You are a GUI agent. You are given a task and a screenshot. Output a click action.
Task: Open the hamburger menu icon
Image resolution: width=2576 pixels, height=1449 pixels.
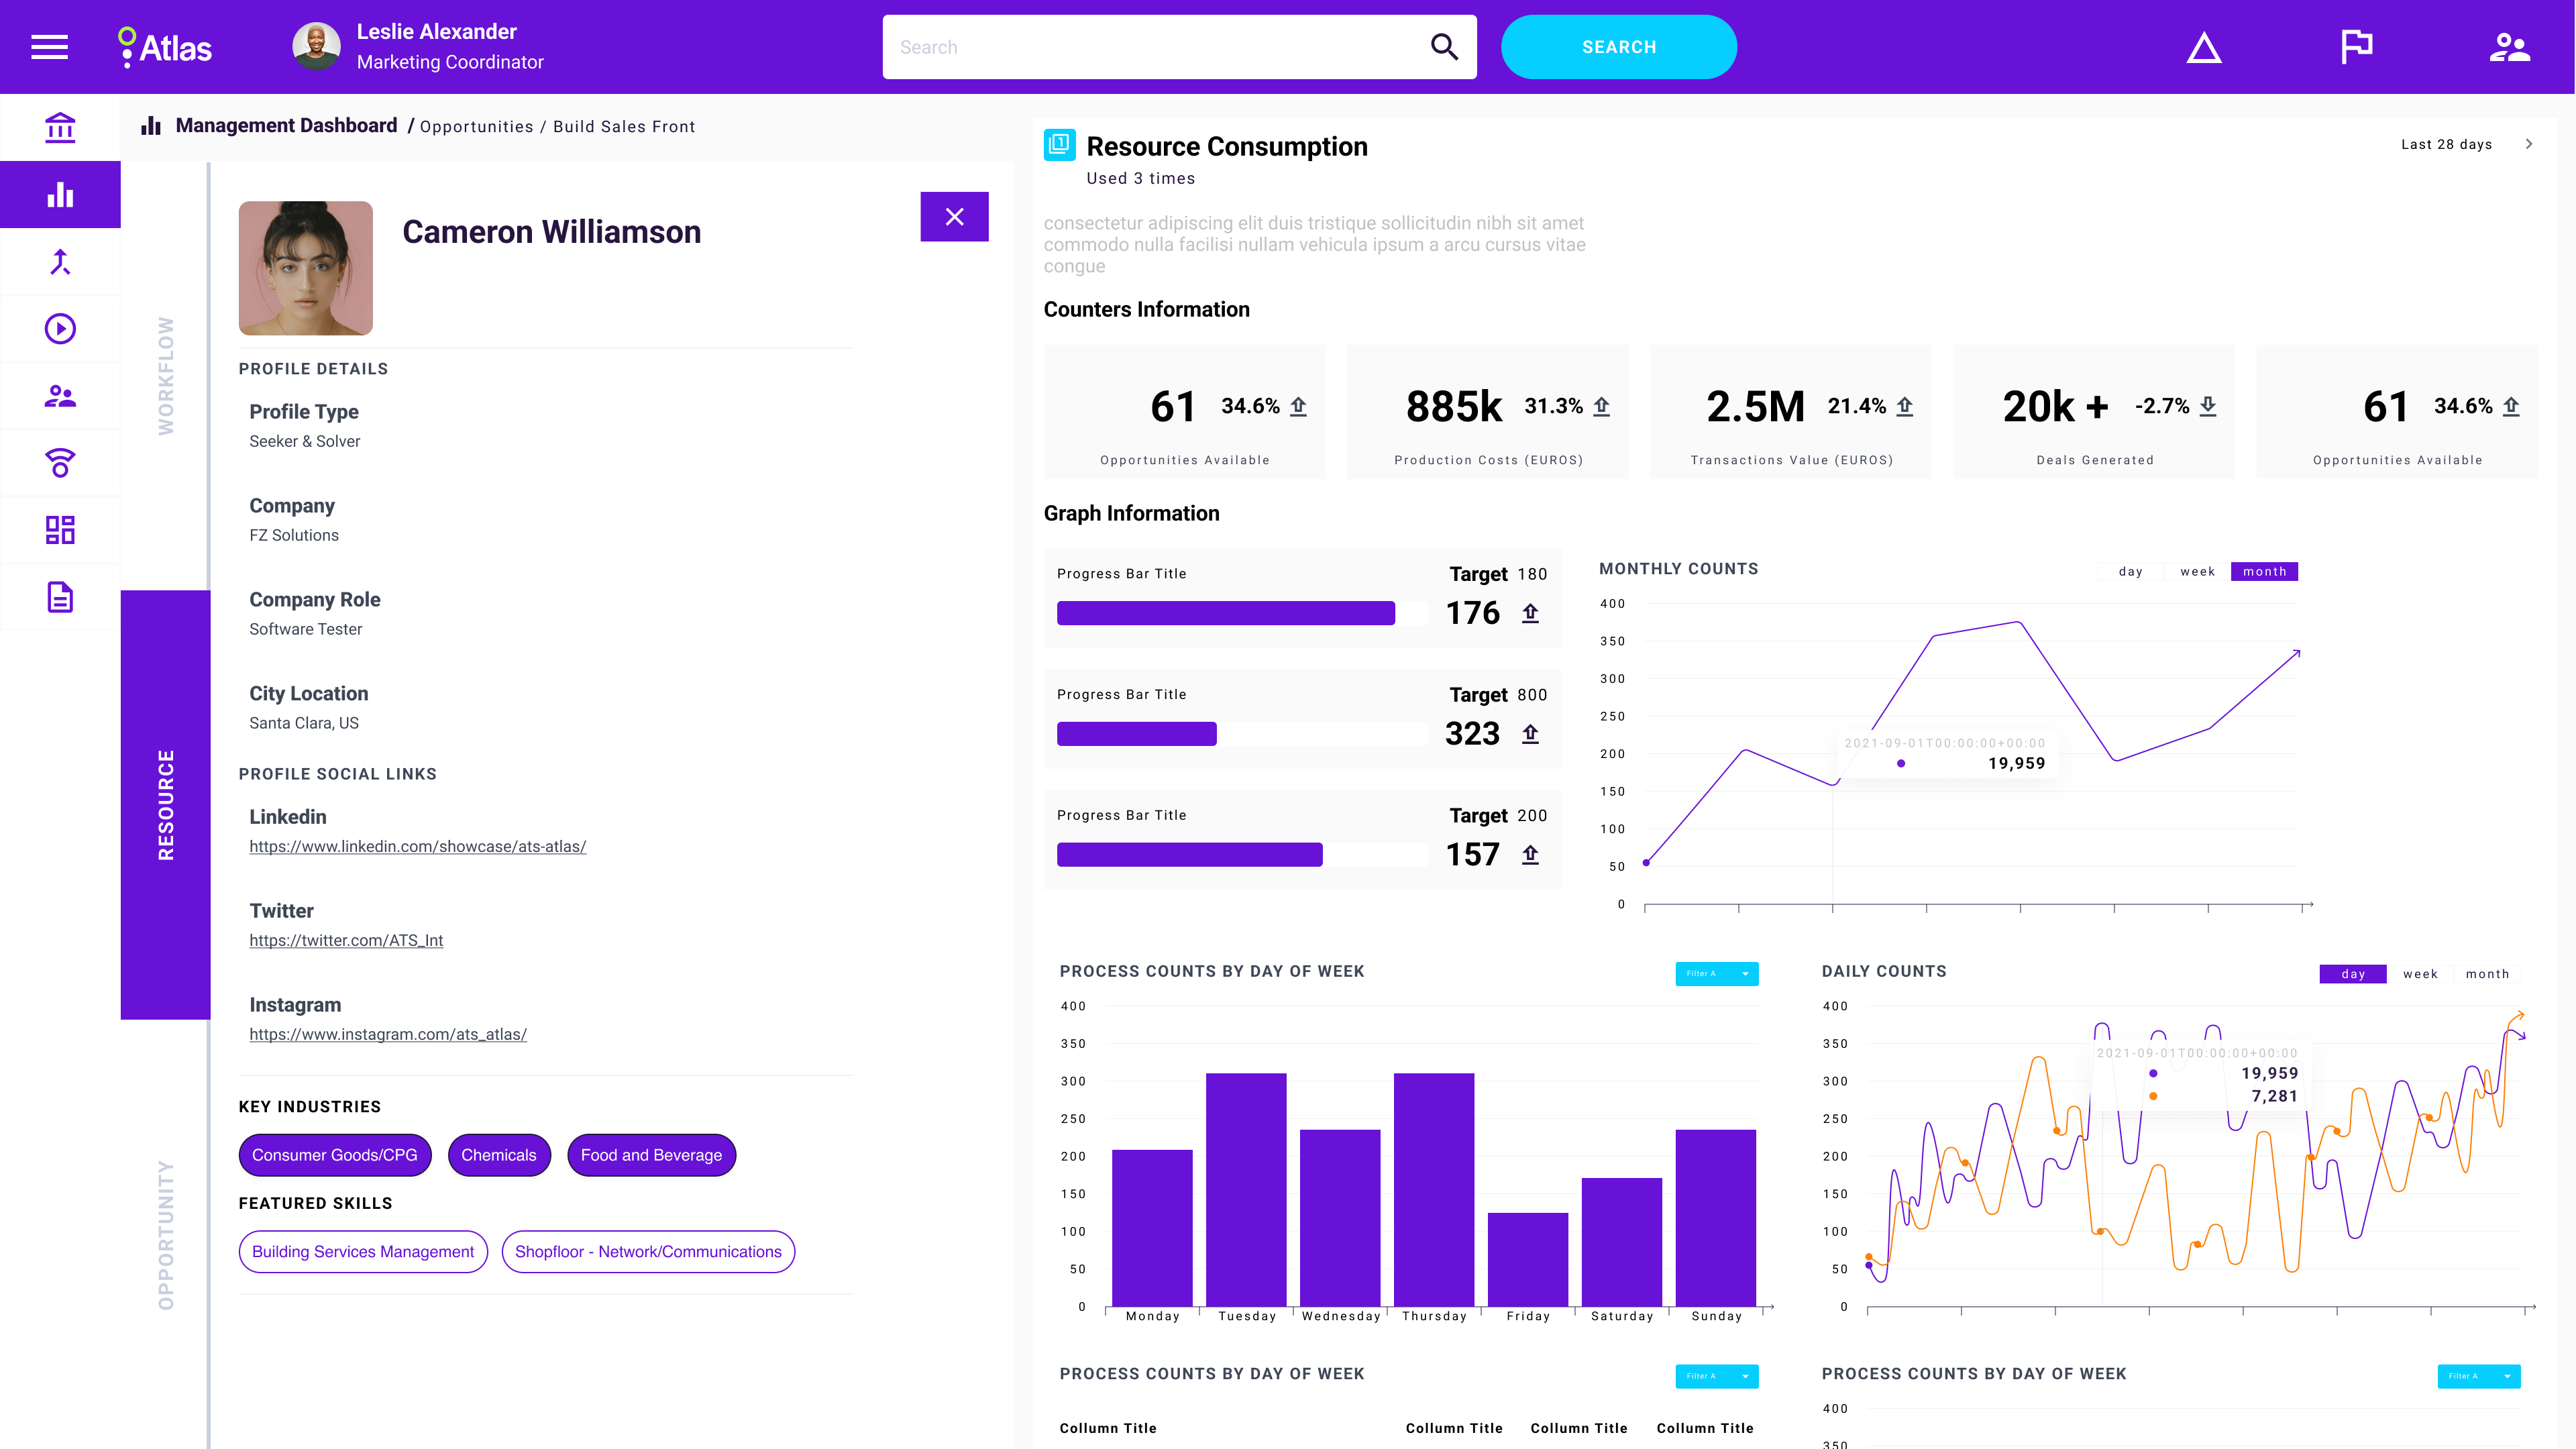coord(49,47)
